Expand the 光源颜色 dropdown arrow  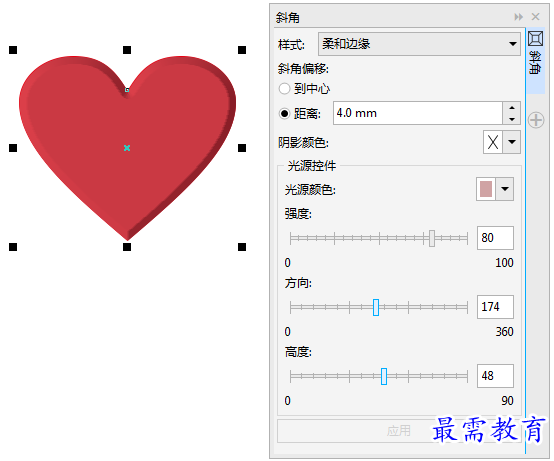pos(505,189)
